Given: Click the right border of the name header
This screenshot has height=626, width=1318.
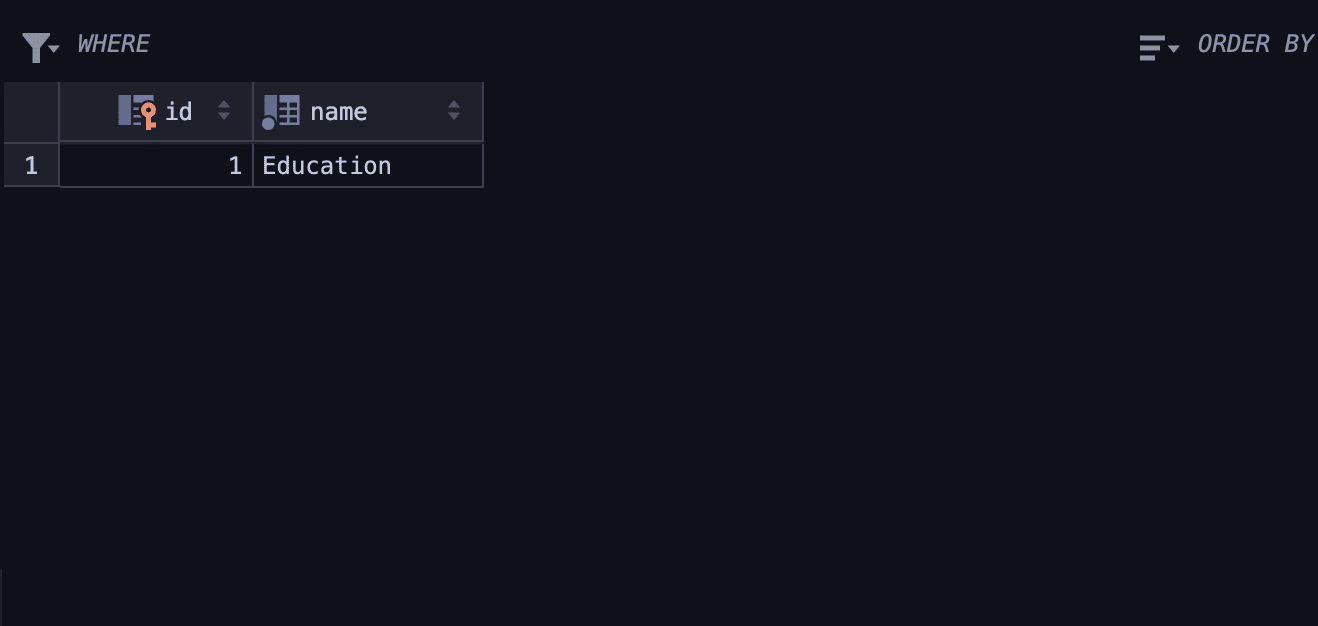Looking at the screenshot, I should (x=483, y=111).
